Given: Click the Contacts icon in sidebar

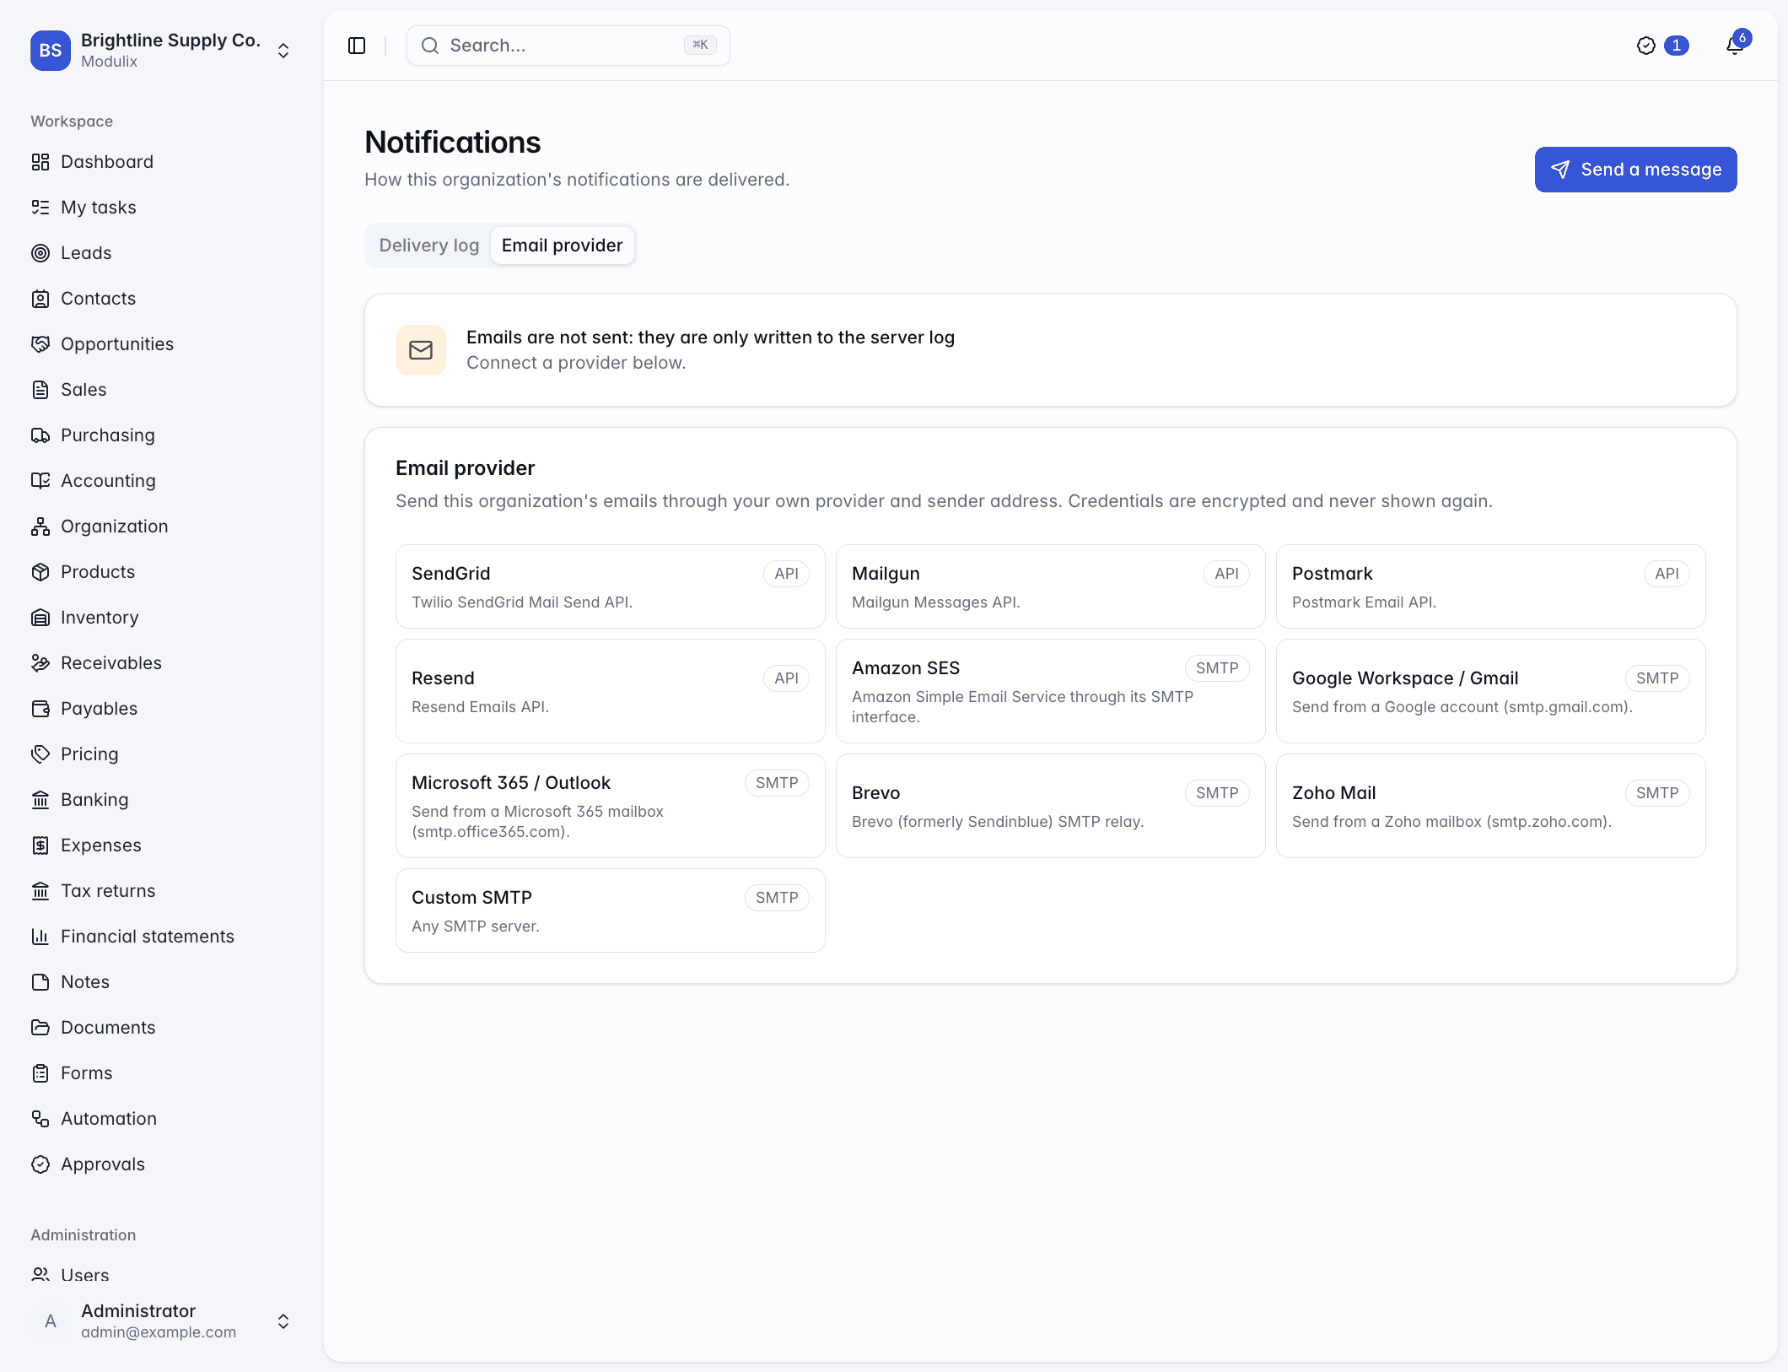Looking at the screenshot, I should [x=40, y=298].
